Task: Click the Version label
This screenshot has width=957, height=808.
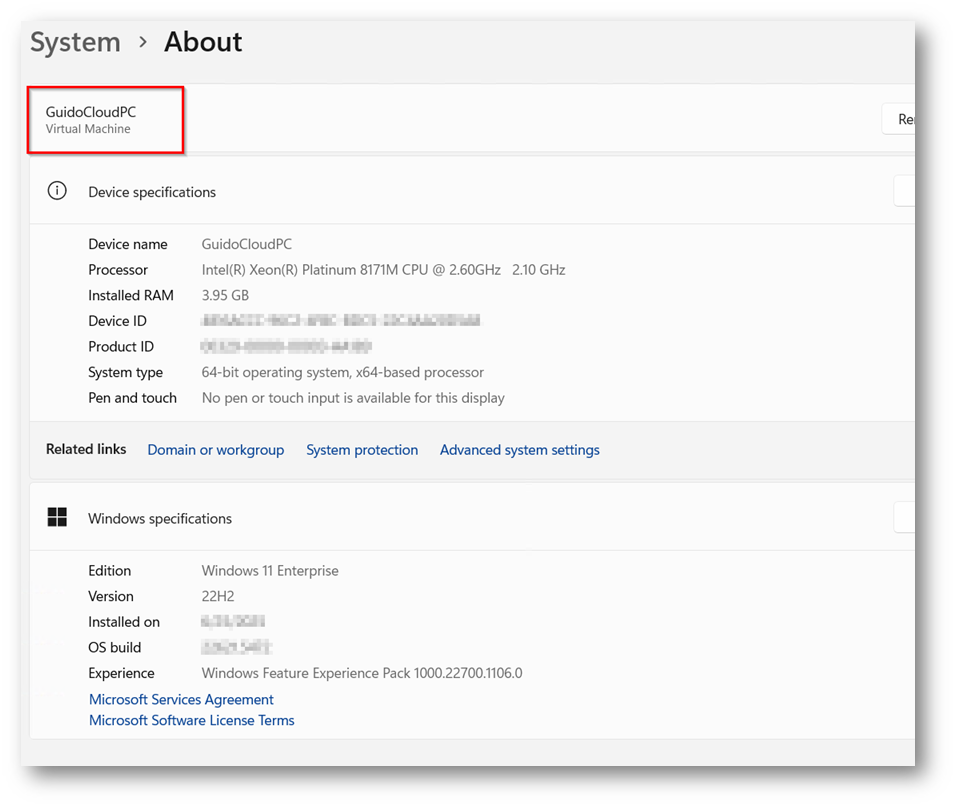Action: 110,596
